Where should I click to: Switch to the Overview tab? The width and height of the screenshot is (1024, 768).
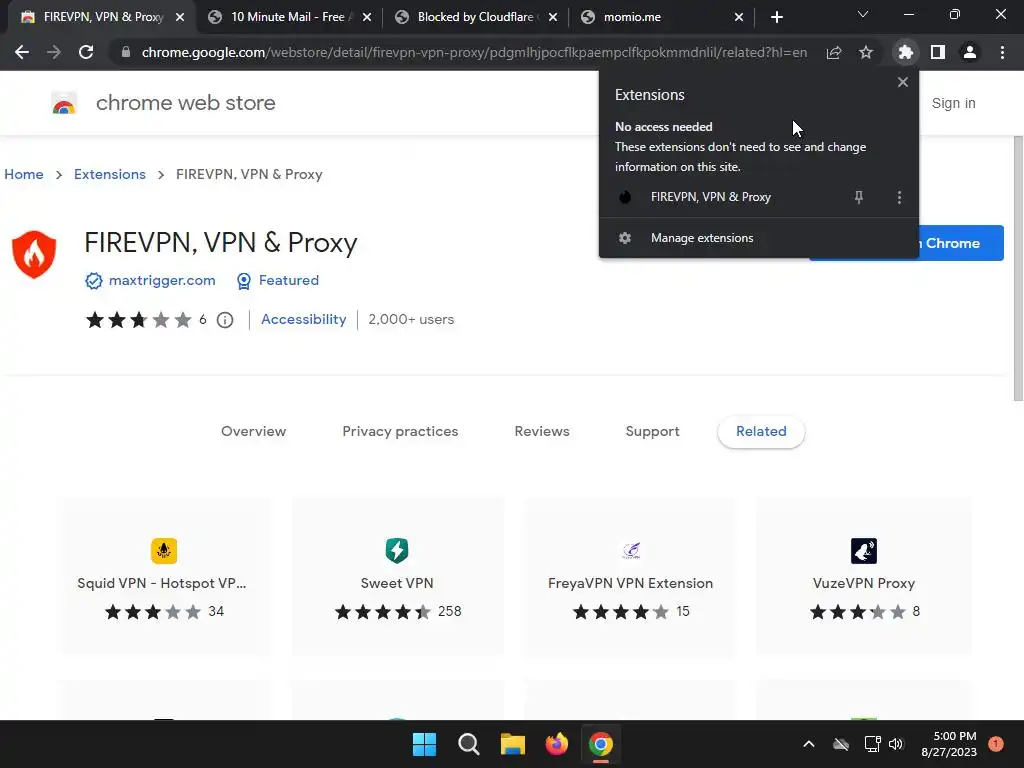pyautogui.click(x=253, y=432)
